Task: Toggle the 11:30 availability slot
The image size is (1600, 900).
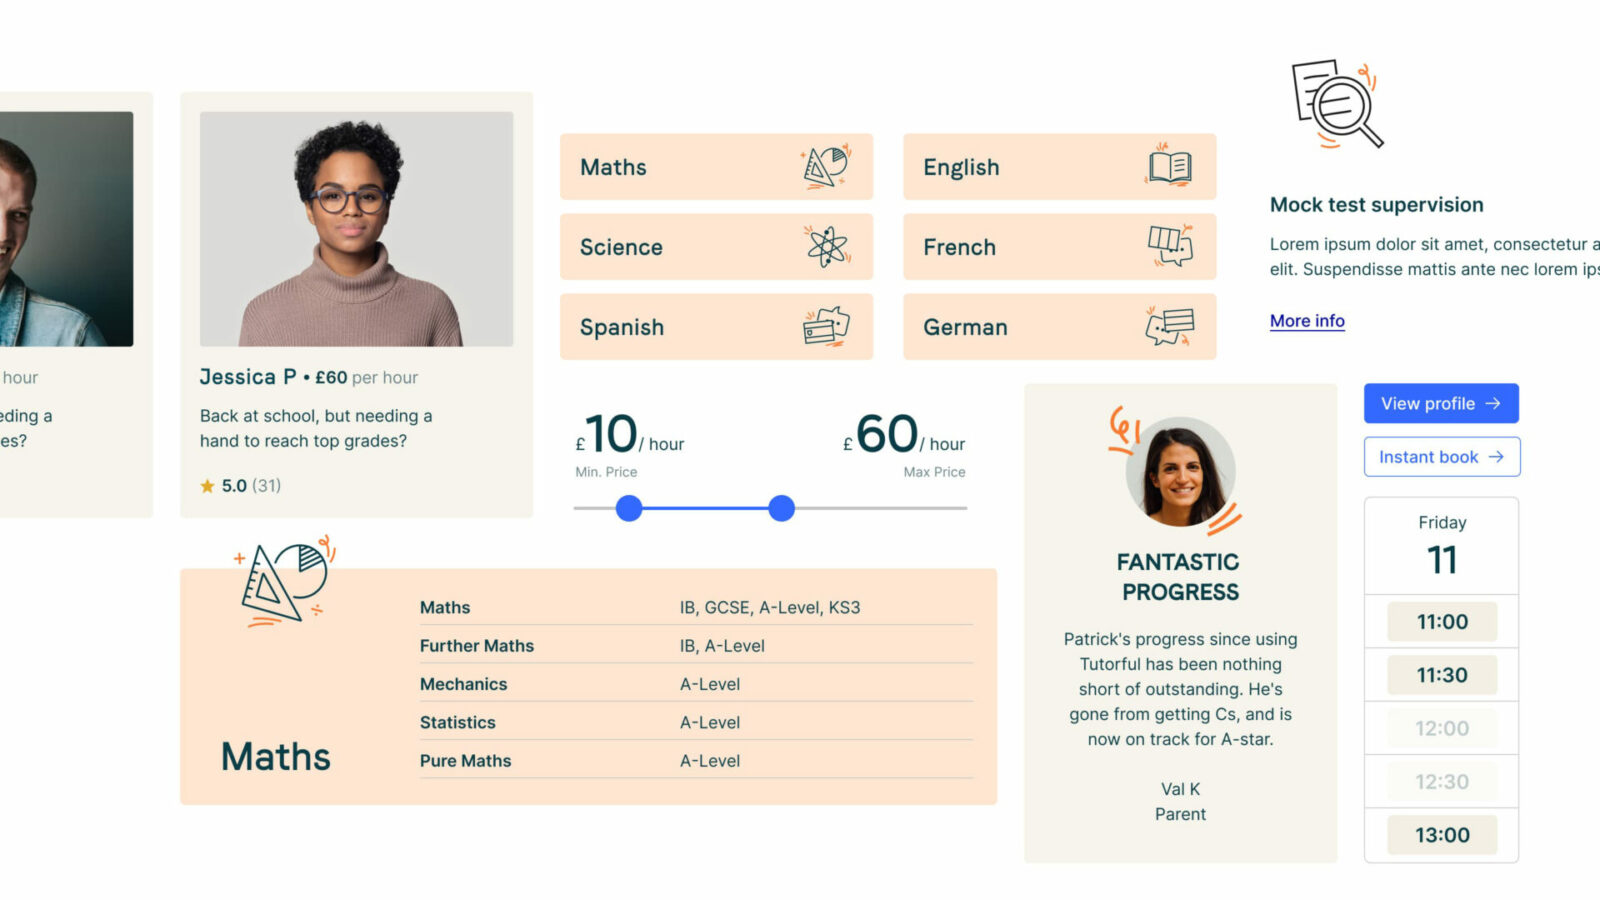Action: pos(1441,674)
